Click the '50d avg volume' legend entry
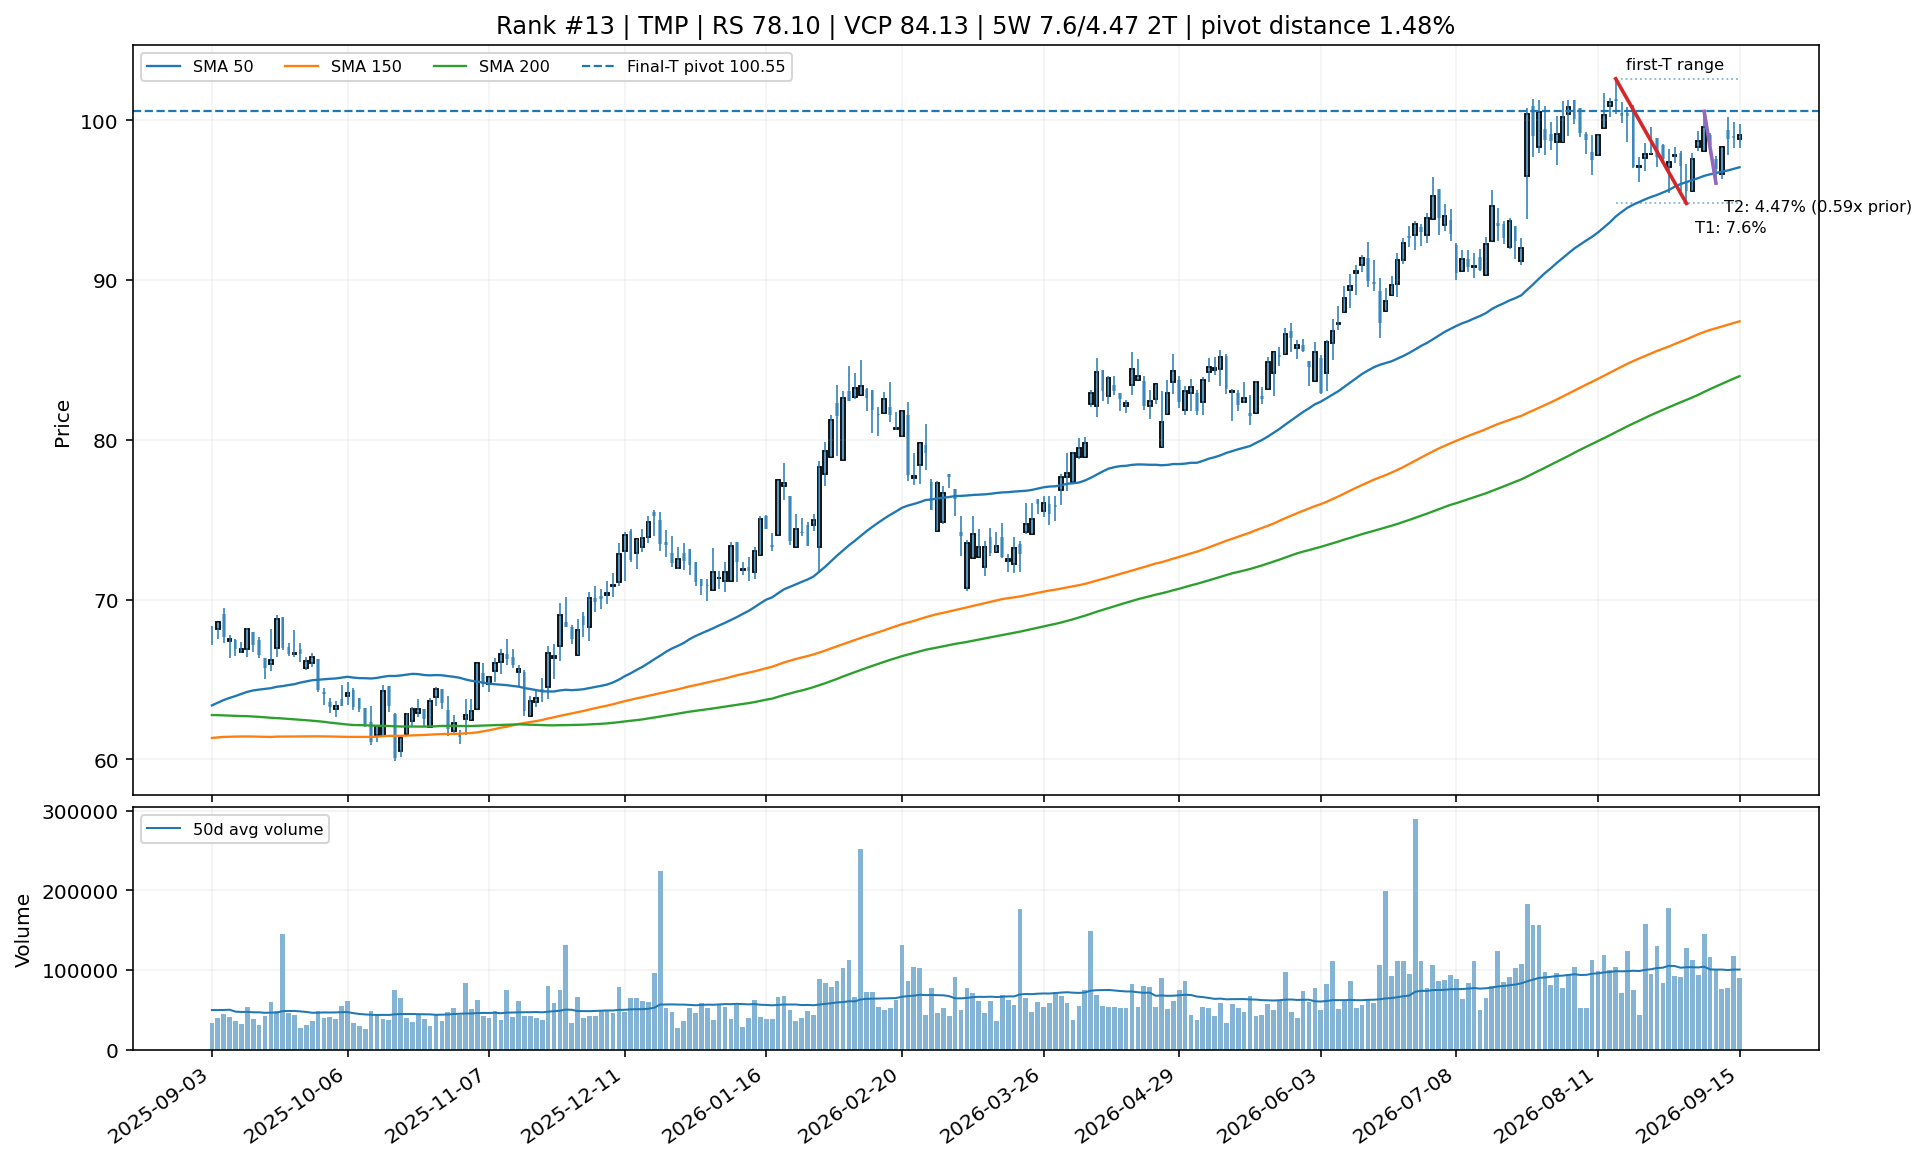This screenshot has width=1926, height=1161. pos(235,829)
